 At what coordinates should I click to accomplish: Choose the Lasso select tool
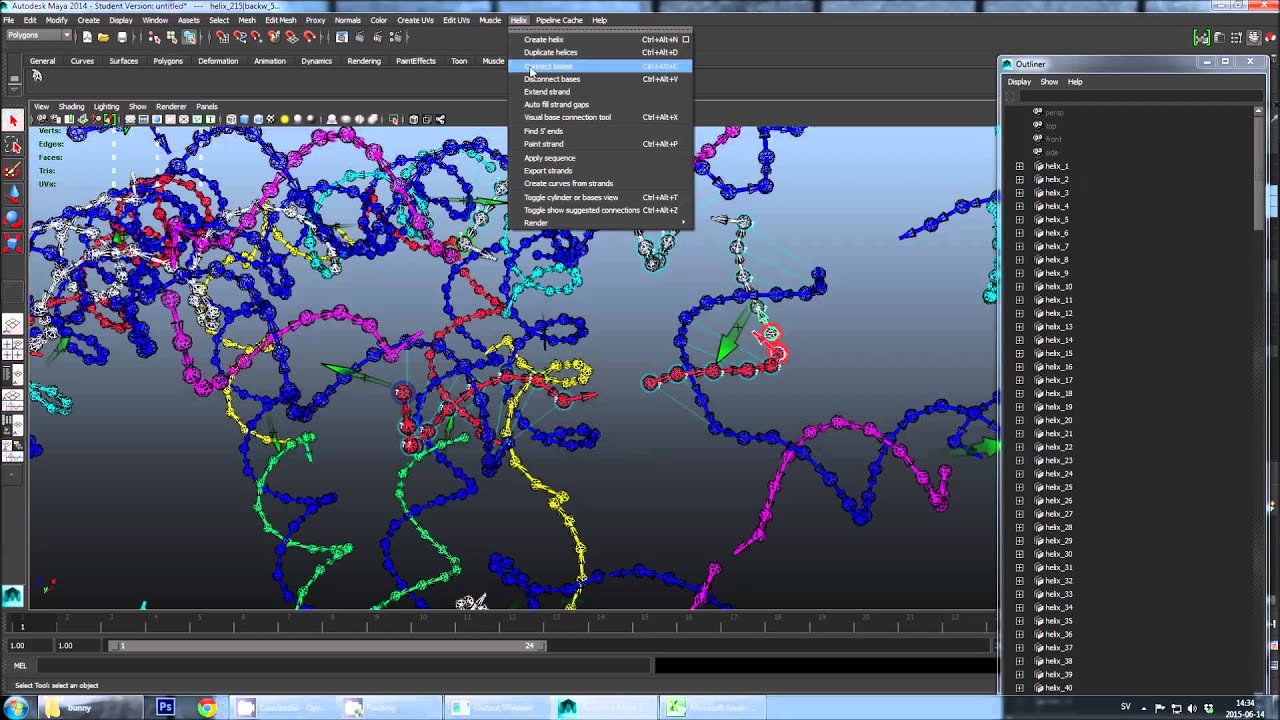pos(13,146)
